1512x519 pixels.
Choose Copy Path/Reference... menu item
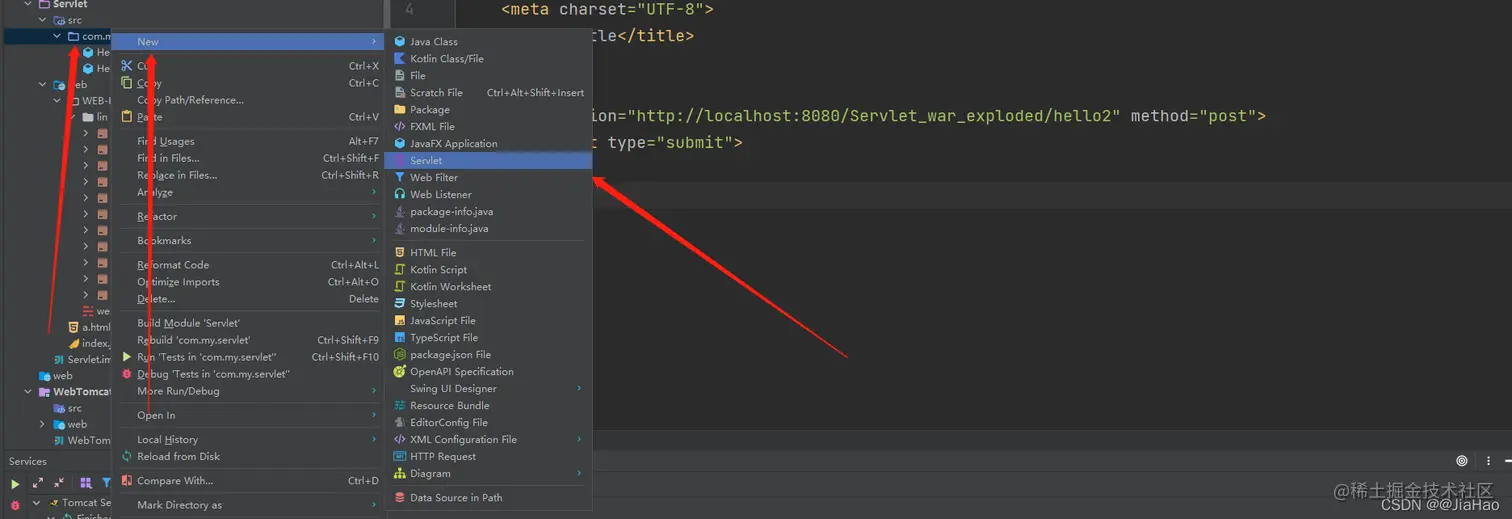(248, 100)
